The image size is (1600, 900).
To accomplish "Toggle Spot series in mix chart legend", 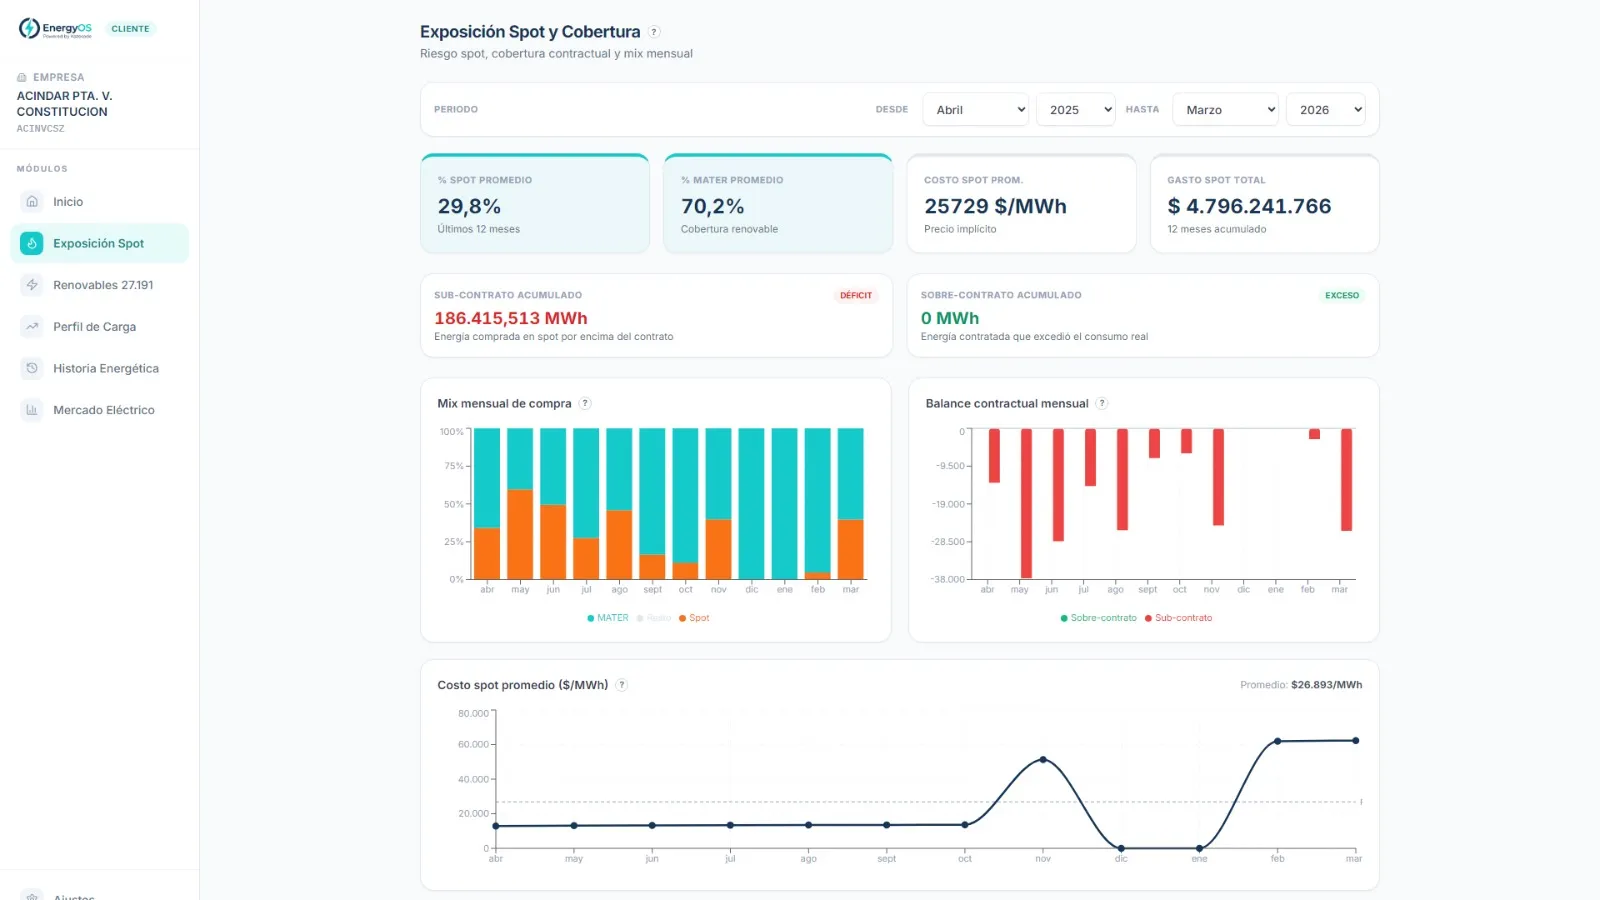I will coord(694,618).
